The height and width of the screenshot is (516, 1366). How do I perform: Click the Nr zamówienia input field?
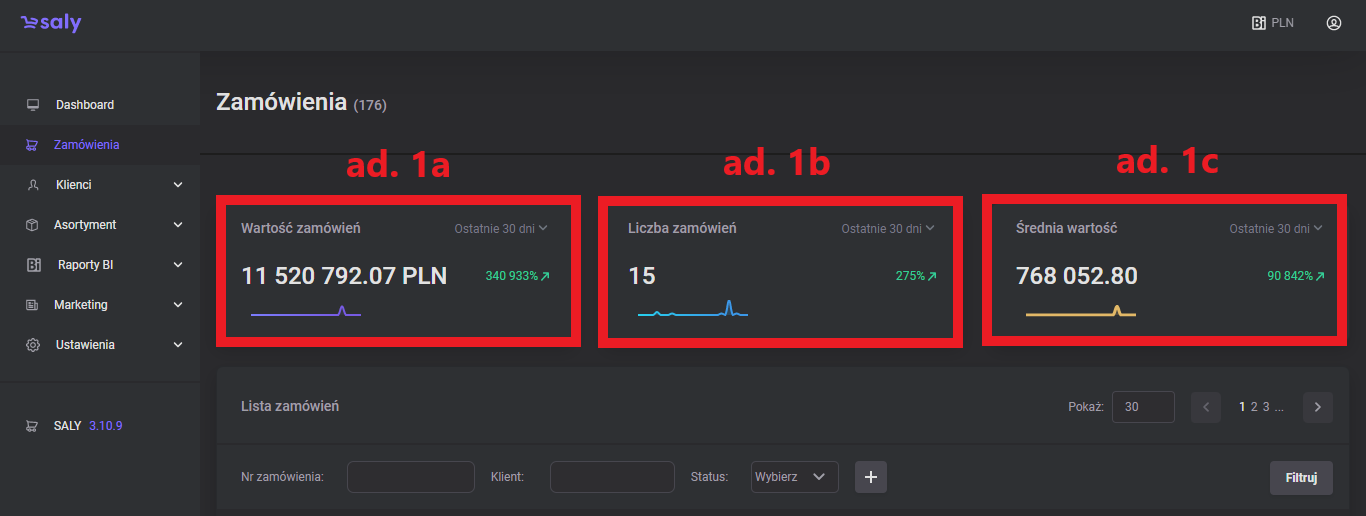pyautogui.click(x=410, y=477)
